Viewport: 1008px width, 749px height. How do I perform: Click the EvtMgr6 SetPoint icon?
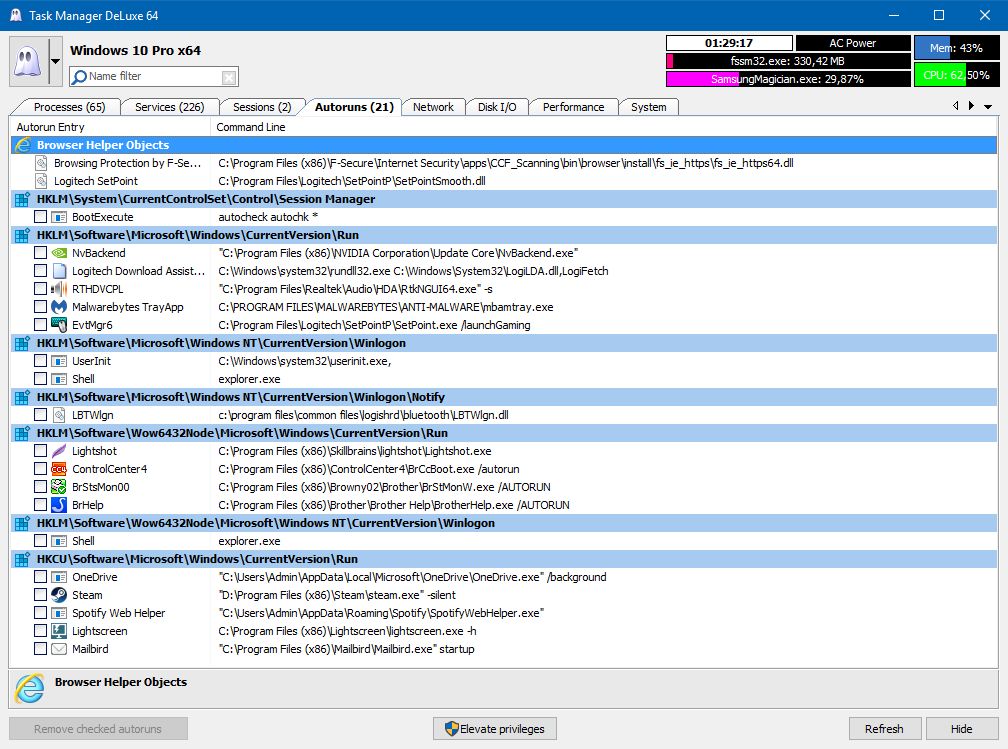[x=59, y=325]
